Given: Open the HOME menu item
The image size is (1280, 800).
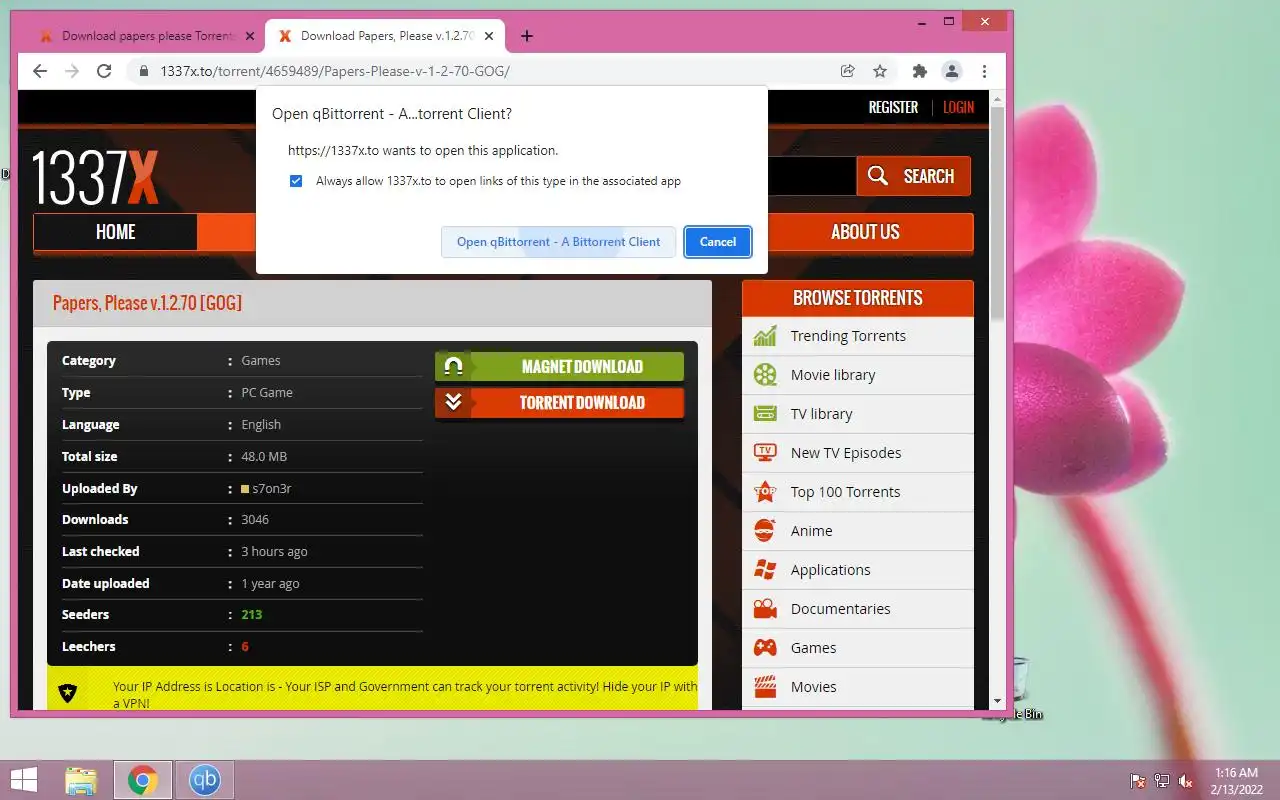Looking at the screenshot, I should tap(115, 232).
